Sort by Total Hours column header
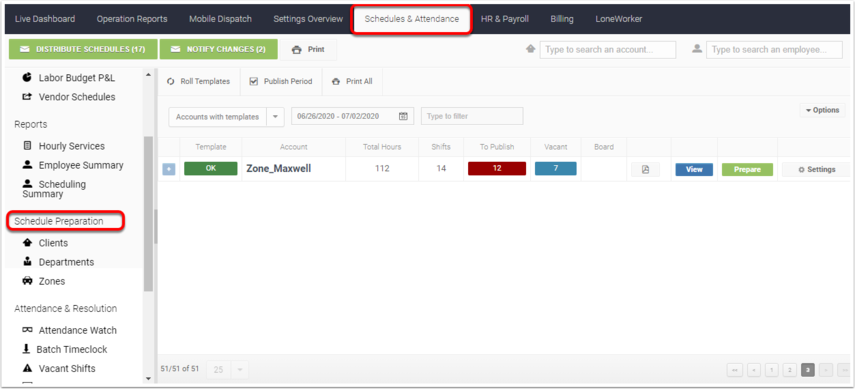Image resolution: width=855 pixels, height=389 pixels. (382, 147)
